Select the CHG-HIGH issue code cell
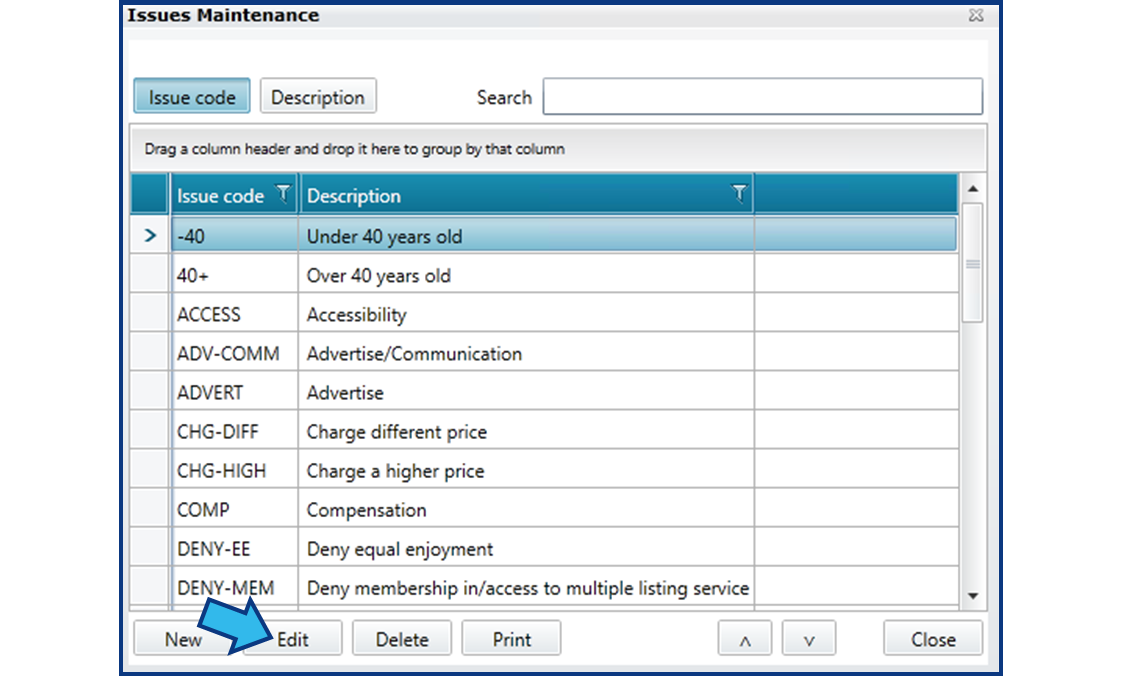The width and height of the screenshot is (1124, 677). pyautogui.click(x=234, y=471)
